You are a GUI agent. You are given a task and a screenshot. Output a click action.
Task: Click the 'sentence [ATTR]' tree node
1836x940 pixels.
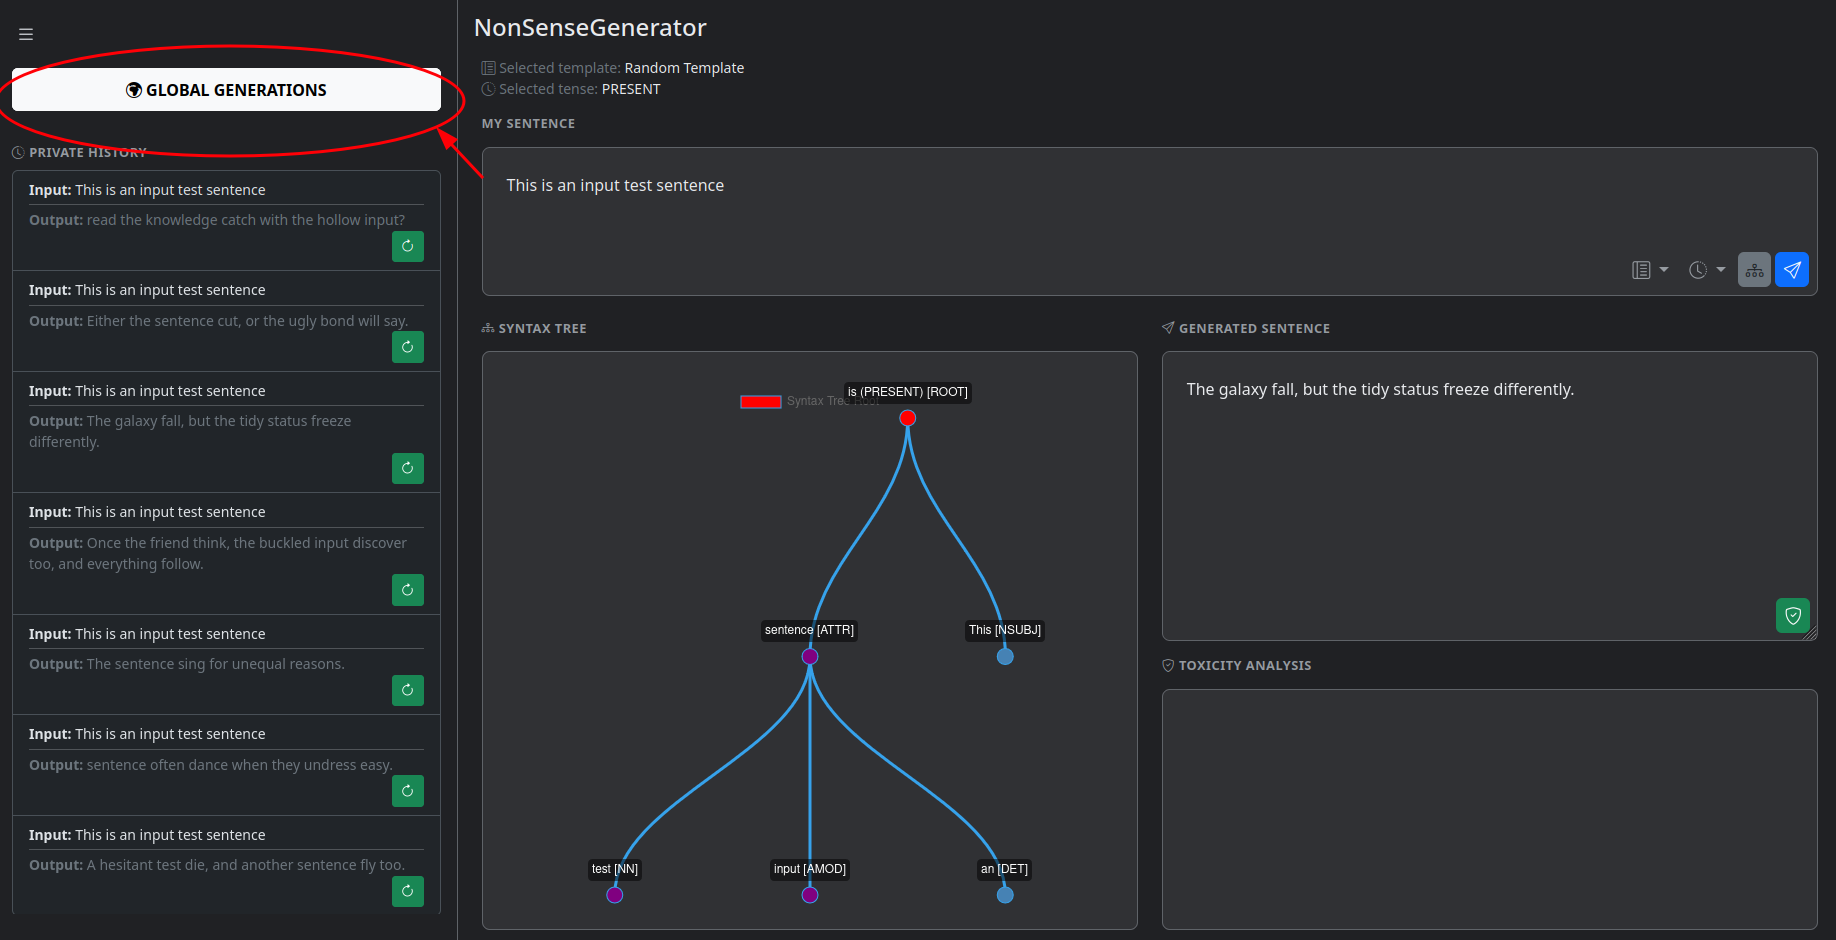(810, 656)
